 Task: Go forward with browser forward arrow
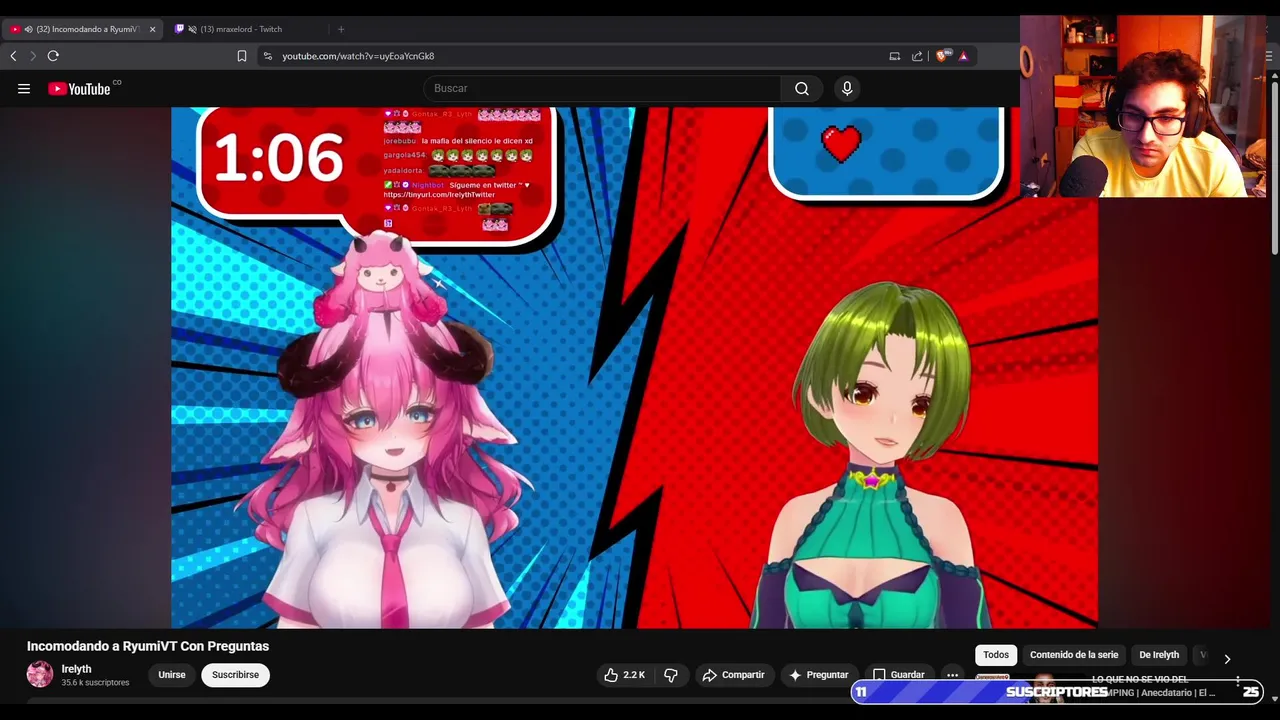[x=32, y=56]
